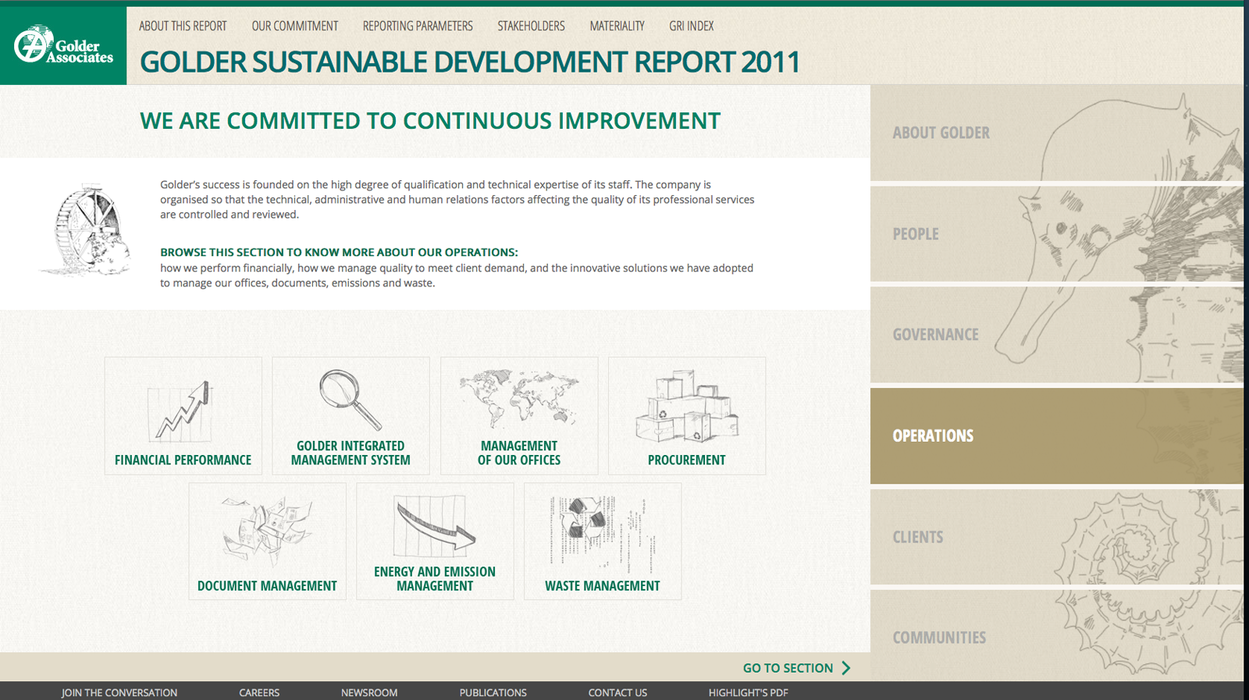The width and height of the screenshot is (1249, 700).
Task: Open the Clients section tab
Action: (x=918, y=537)
